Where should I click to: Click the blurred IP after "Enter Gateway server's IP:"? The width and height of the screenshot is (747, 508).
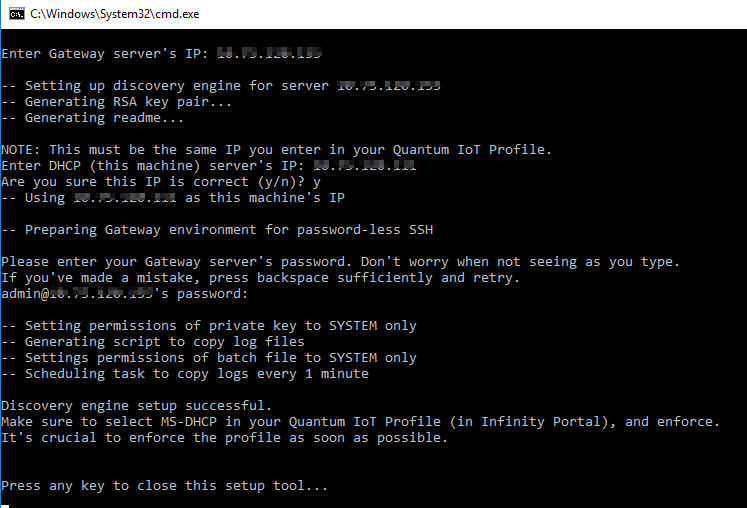pyautogui.click(x=269, y=53)
